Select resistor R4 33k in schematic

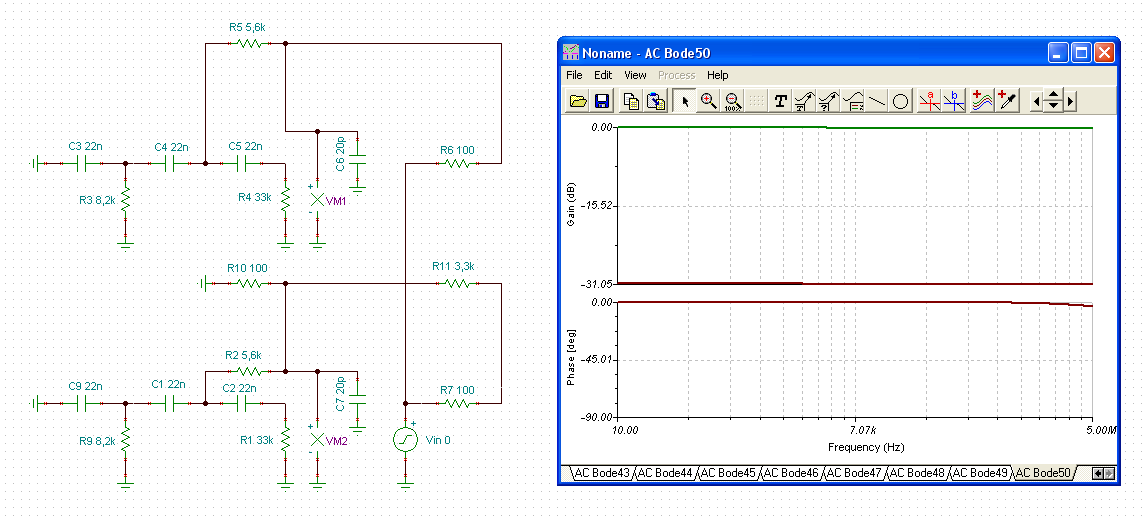(x=286, y=199)
